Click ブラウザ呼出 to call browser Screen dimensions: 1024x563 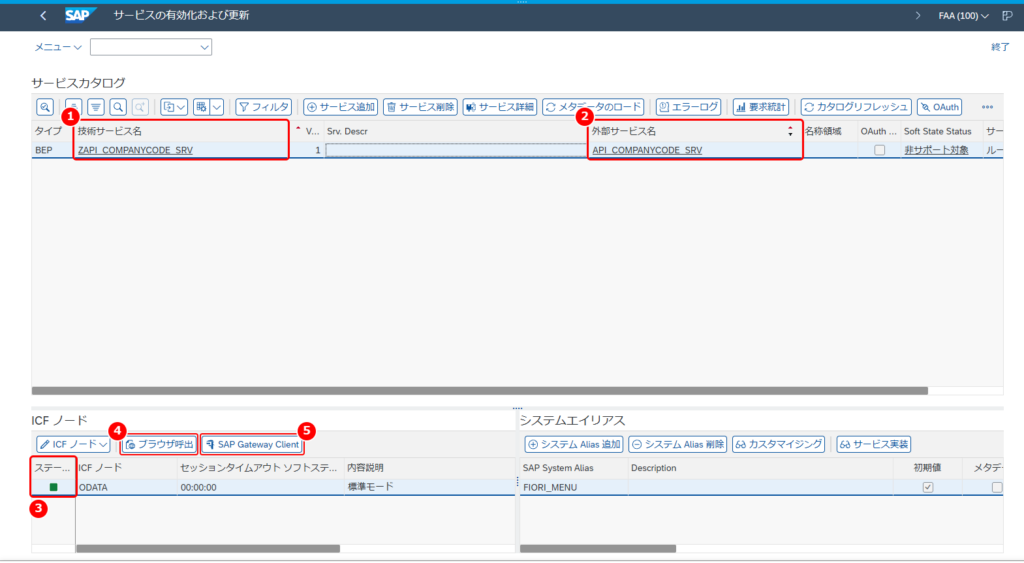pos(159,445)
